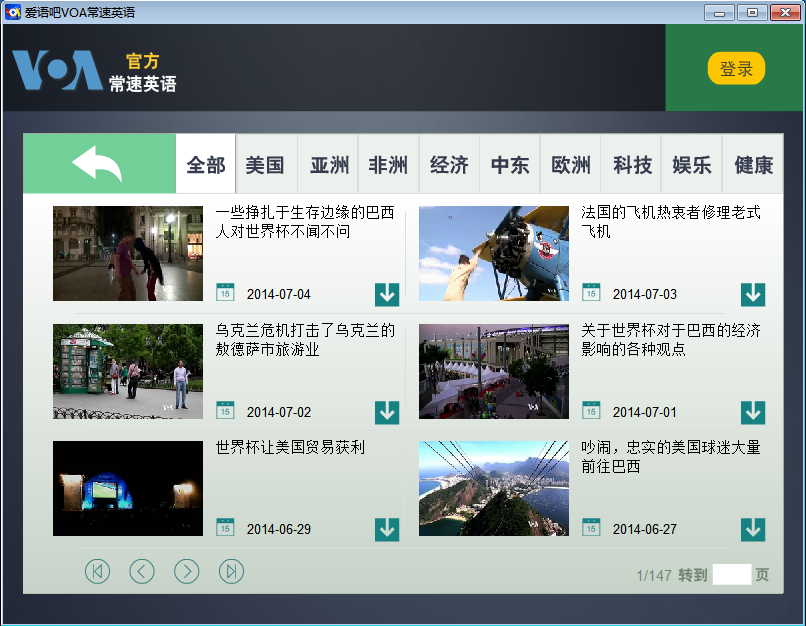Open thumbnail of Rio cable car view
The height and width of the screenshot is (626, 806).
tap(494, 488)
